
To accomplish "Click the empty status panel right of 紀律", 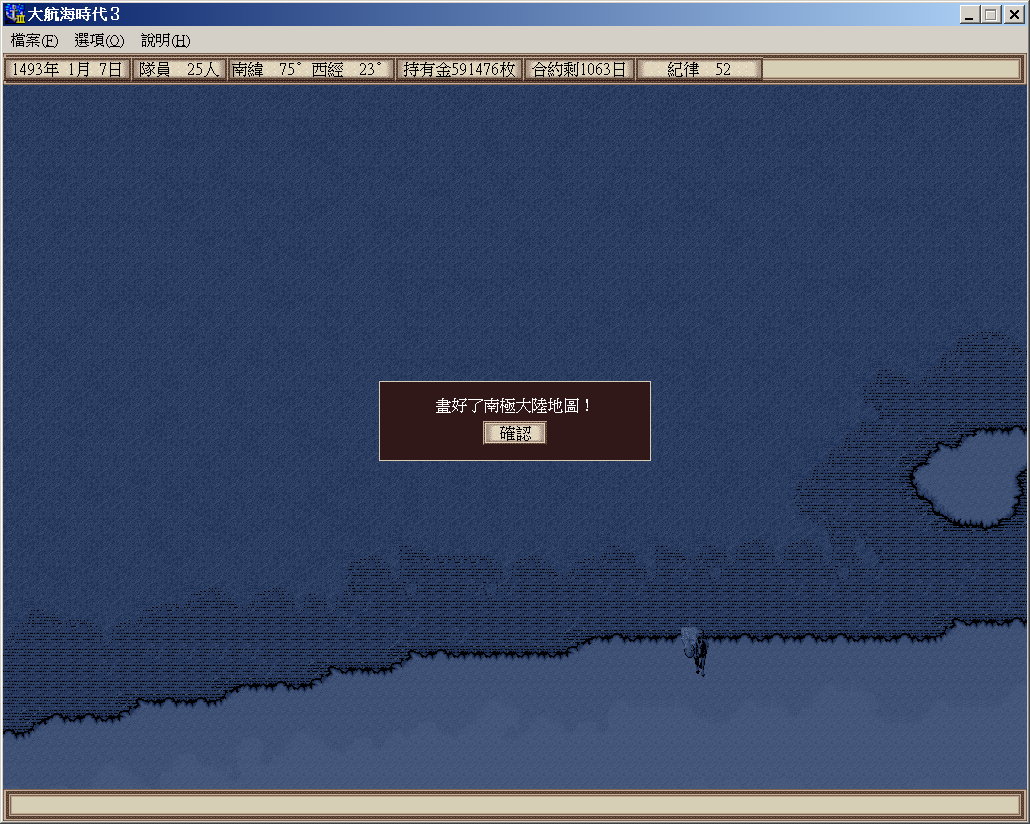I will coord(890,70).
